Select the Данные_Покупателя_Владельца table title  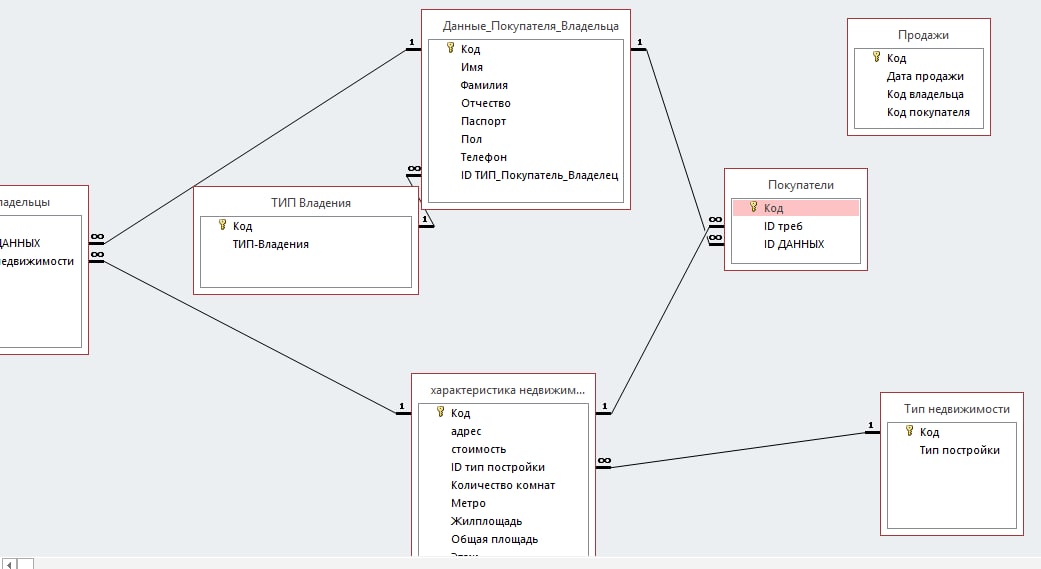coord(530,26)
